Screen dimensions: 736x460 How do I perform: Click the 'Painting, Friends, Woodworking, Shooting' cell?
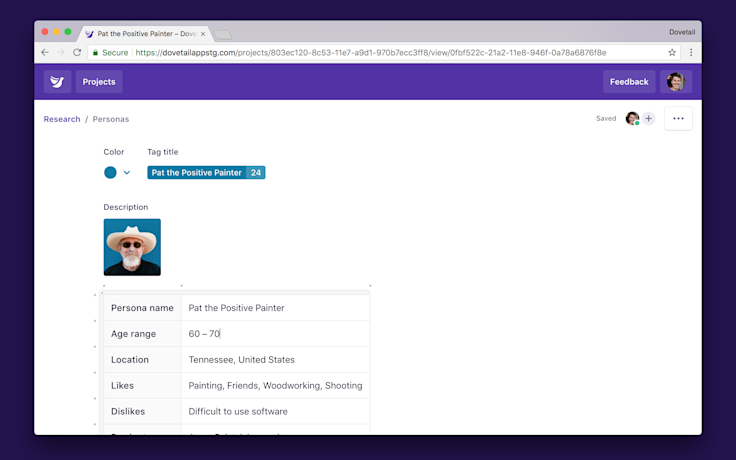coord(276,385)
